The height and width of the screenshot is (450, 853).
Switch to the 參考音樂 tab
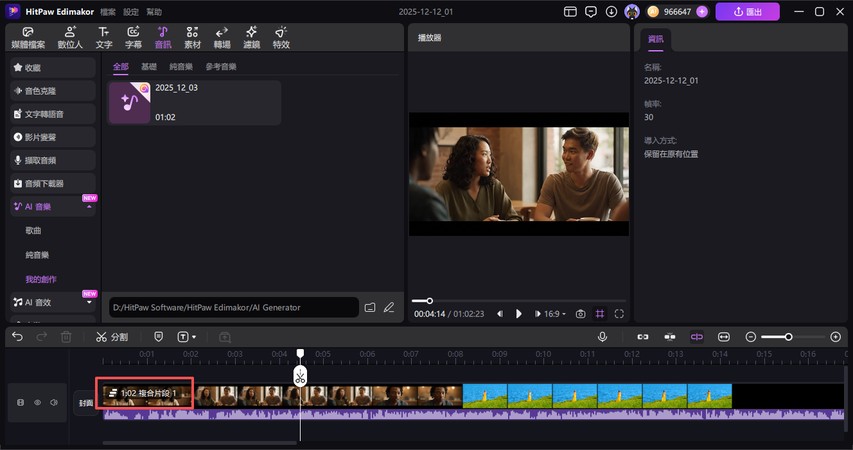(x=221, y=66)
